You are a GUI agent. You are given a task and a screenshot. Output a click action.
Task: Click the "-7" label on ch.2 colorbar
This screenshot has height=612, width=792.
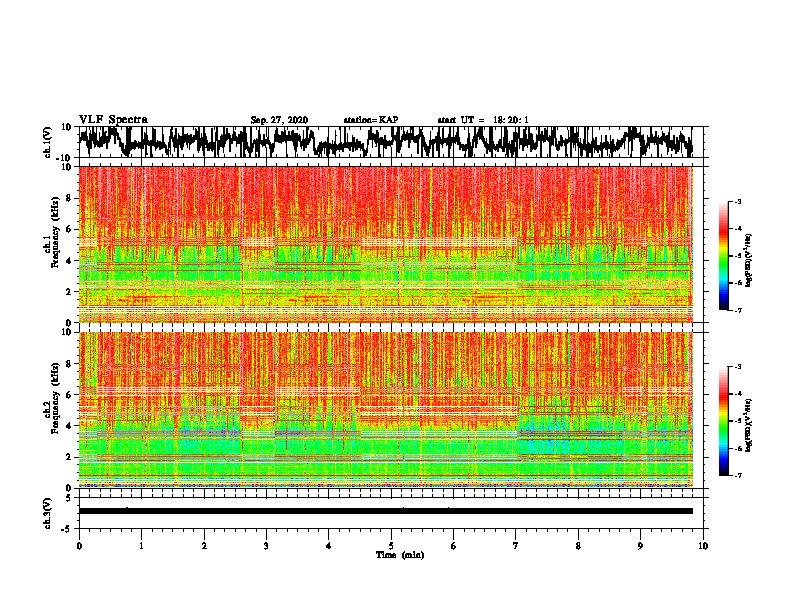coord(737,475)
